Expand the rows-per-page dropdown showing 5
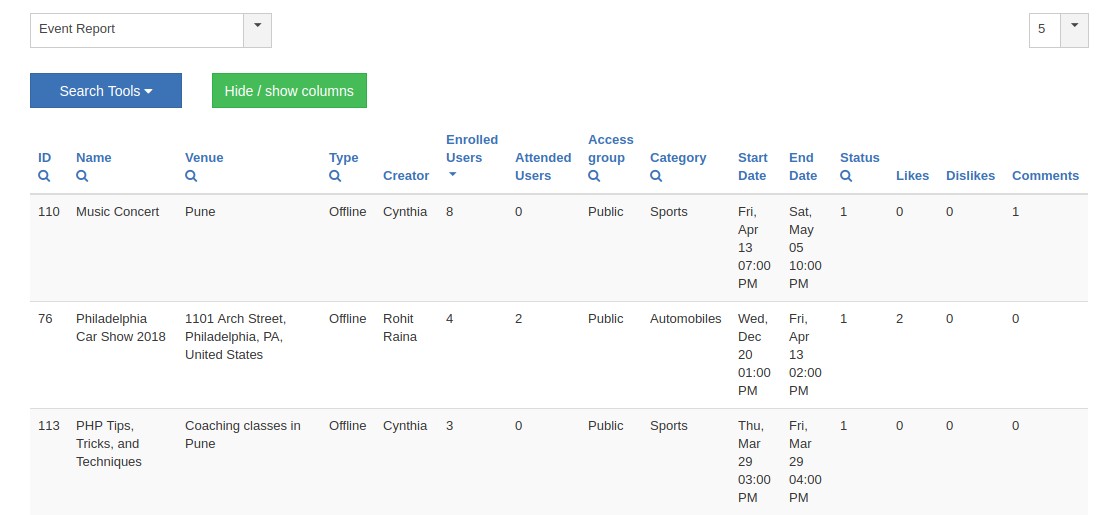Viewport: 1116px width, 515px height. (1074, 29)
